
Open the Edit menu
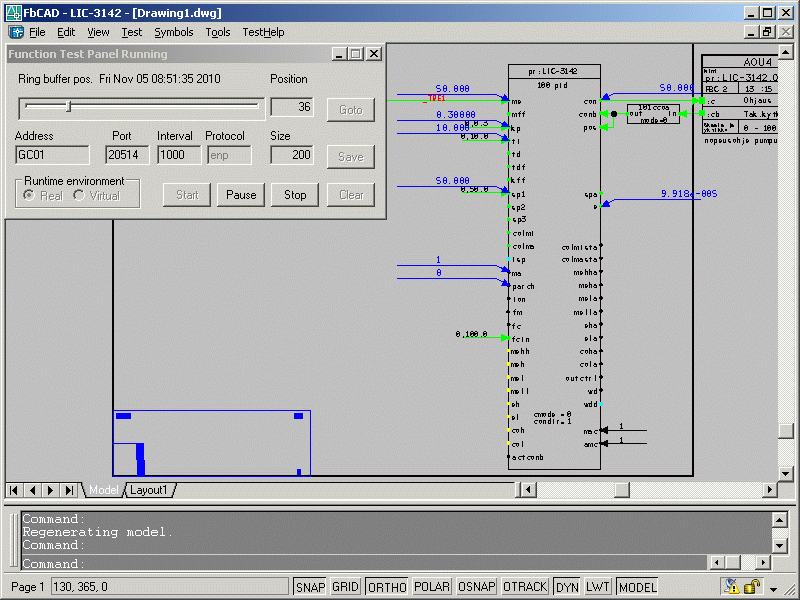66,32
